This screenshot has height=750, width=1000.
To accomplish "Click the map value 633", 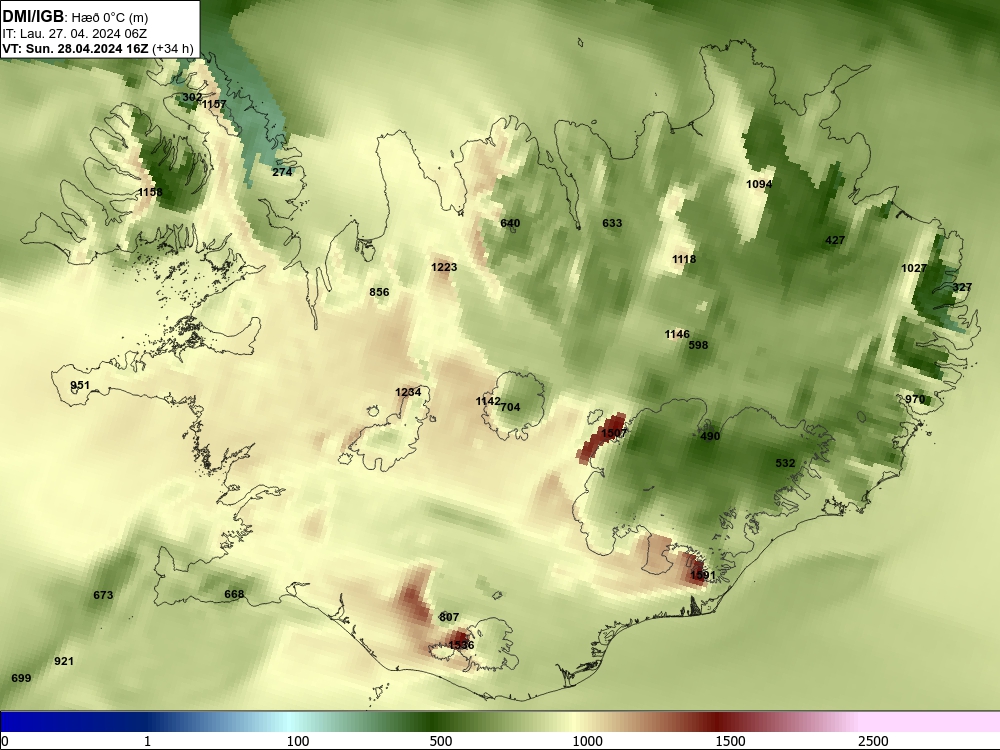I will (612, 223).
